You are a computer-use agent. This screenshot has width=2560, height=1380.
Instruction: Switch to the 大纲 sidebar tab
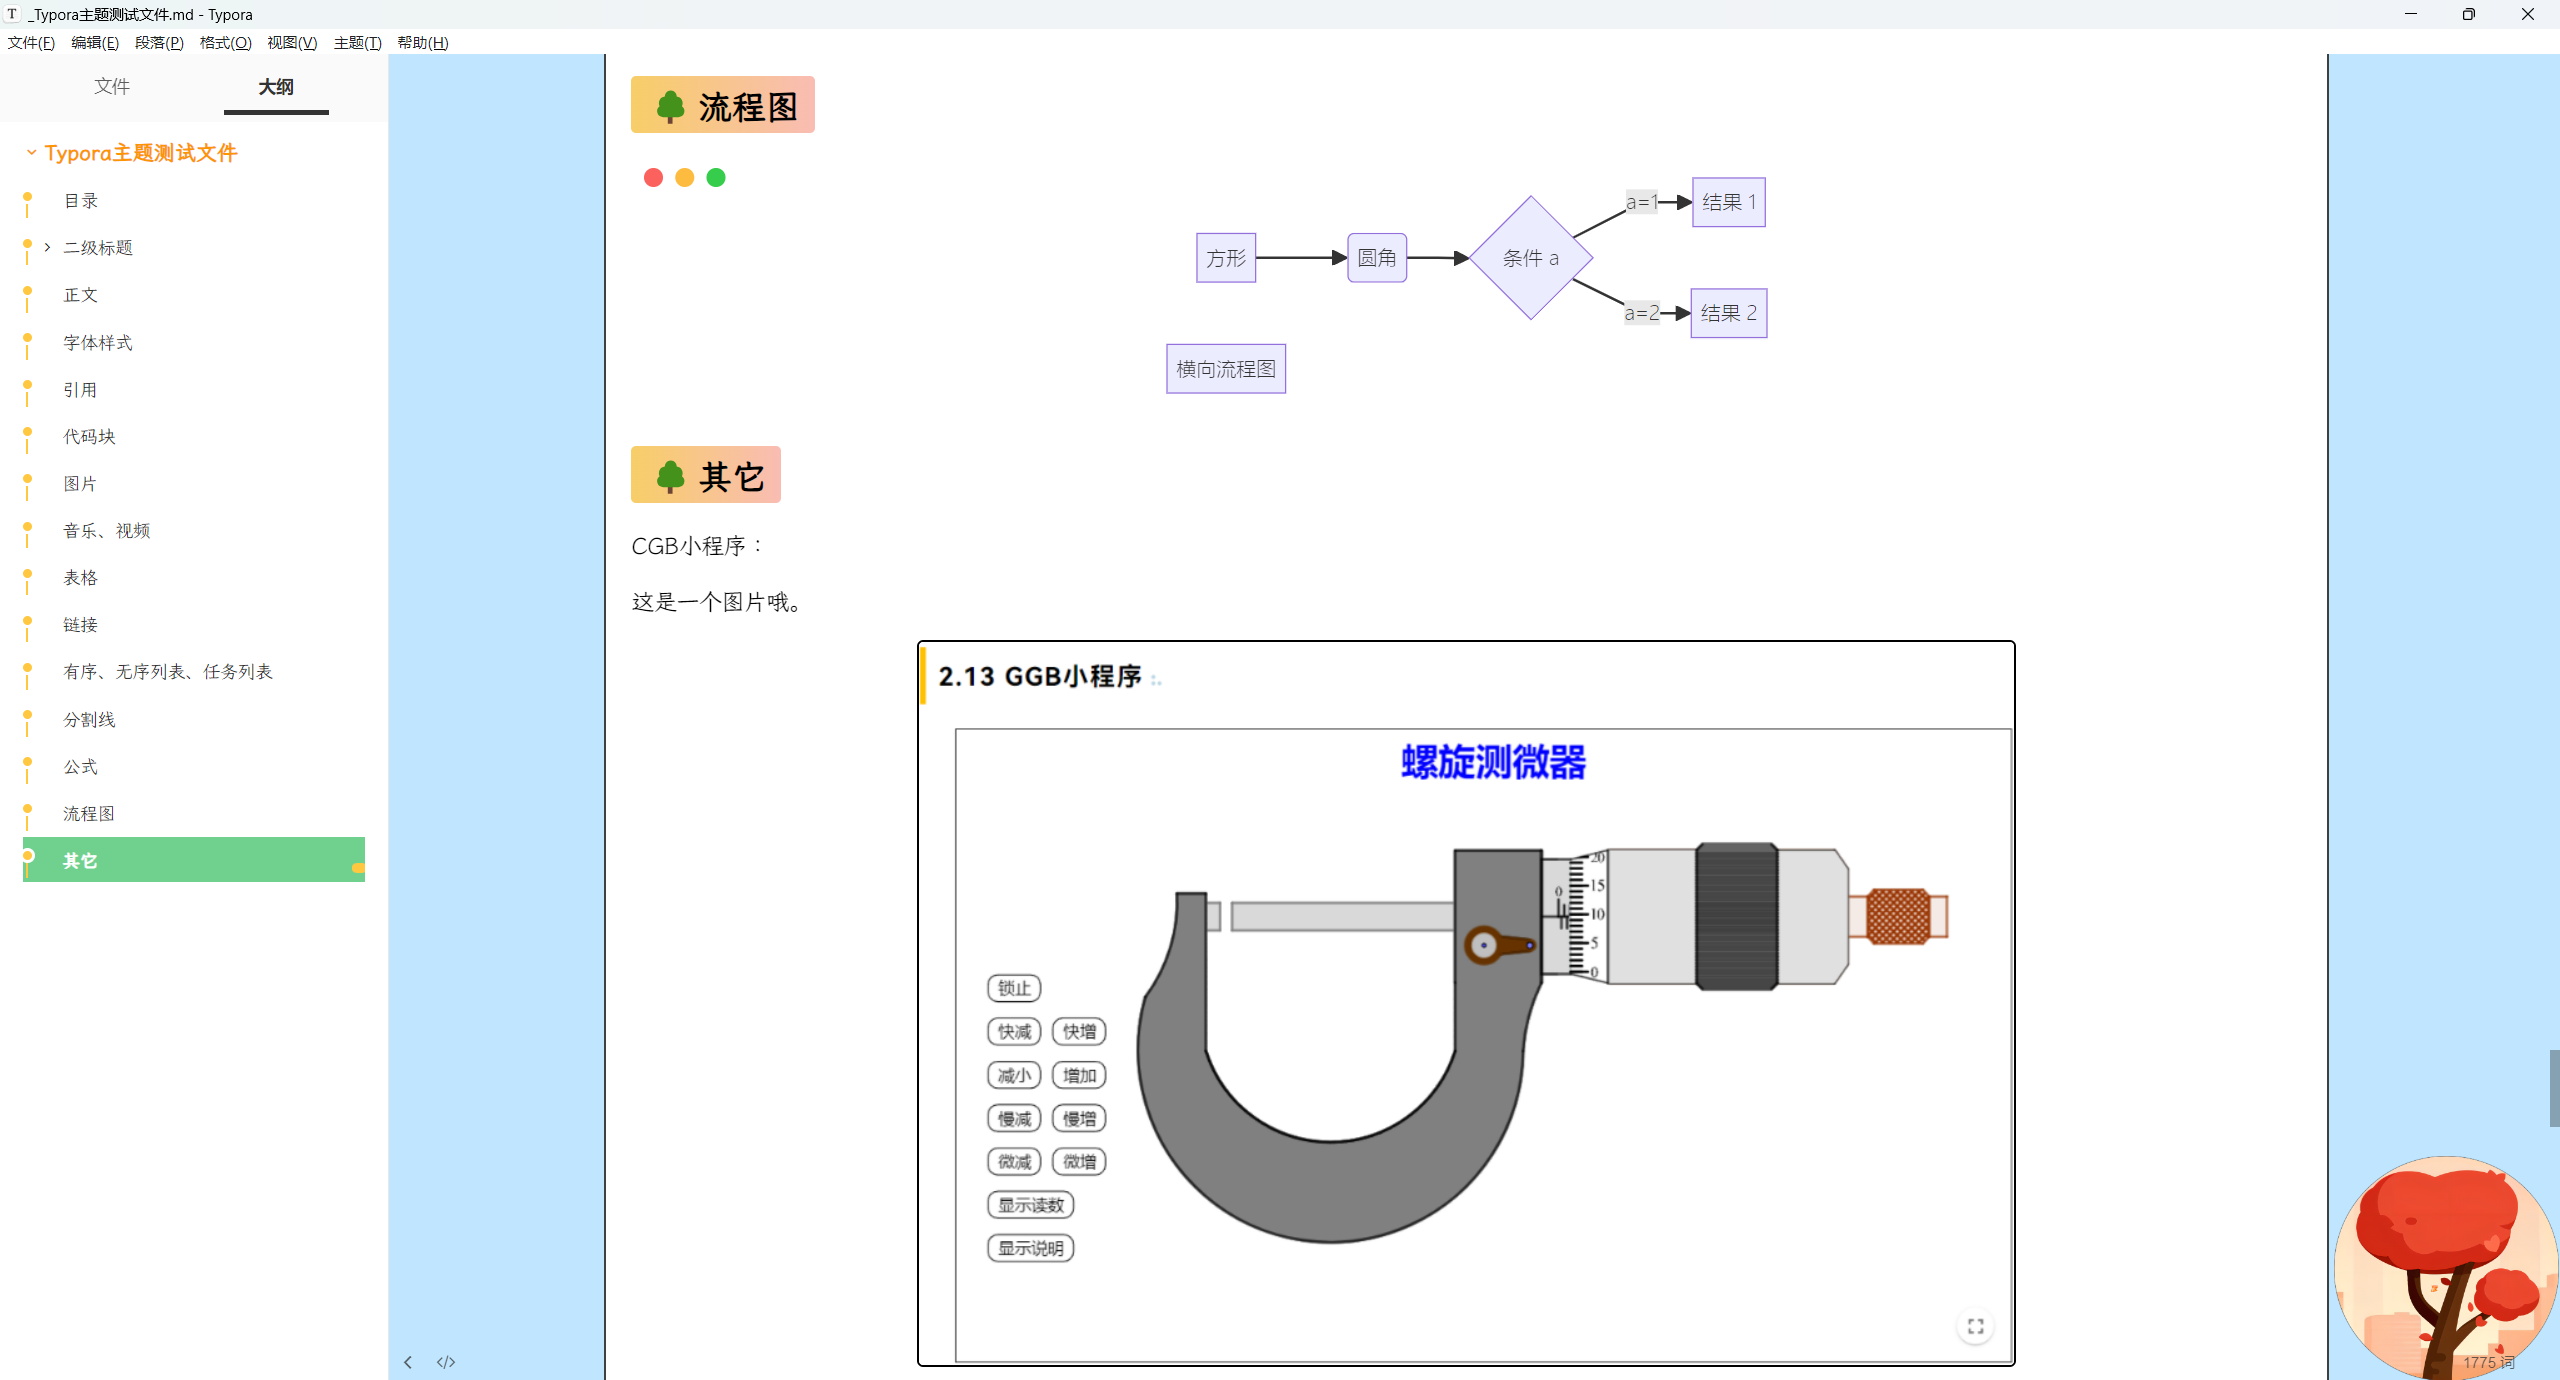[x=276, y=87]
